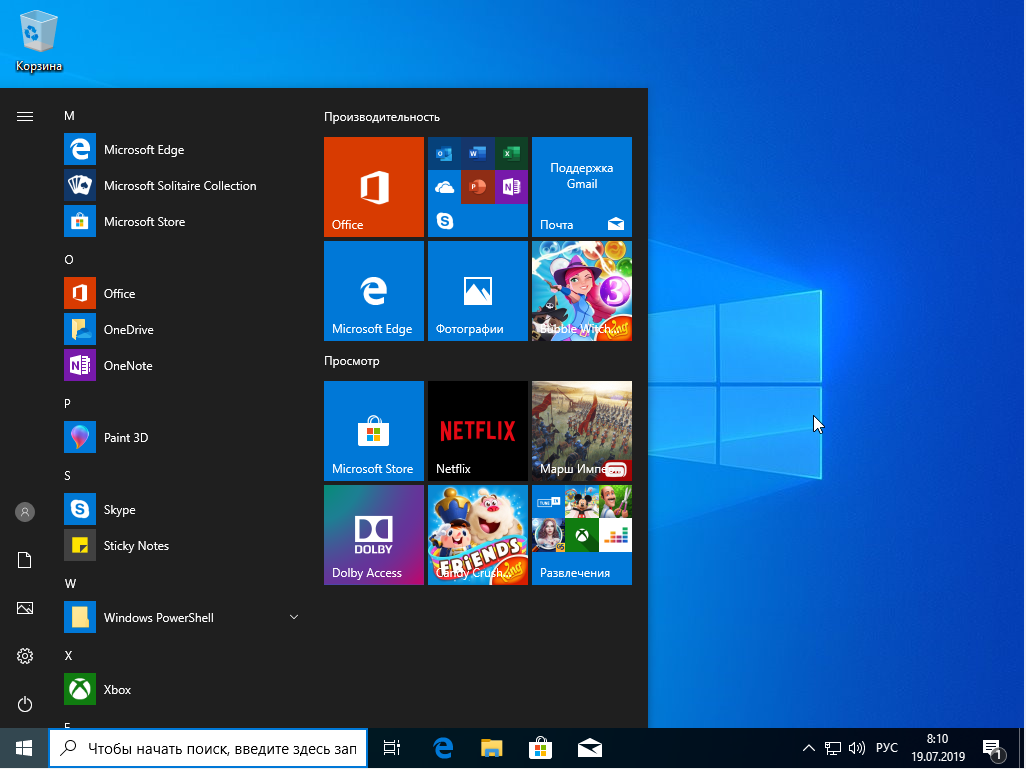Open the orange Office tile

[374, 187]
